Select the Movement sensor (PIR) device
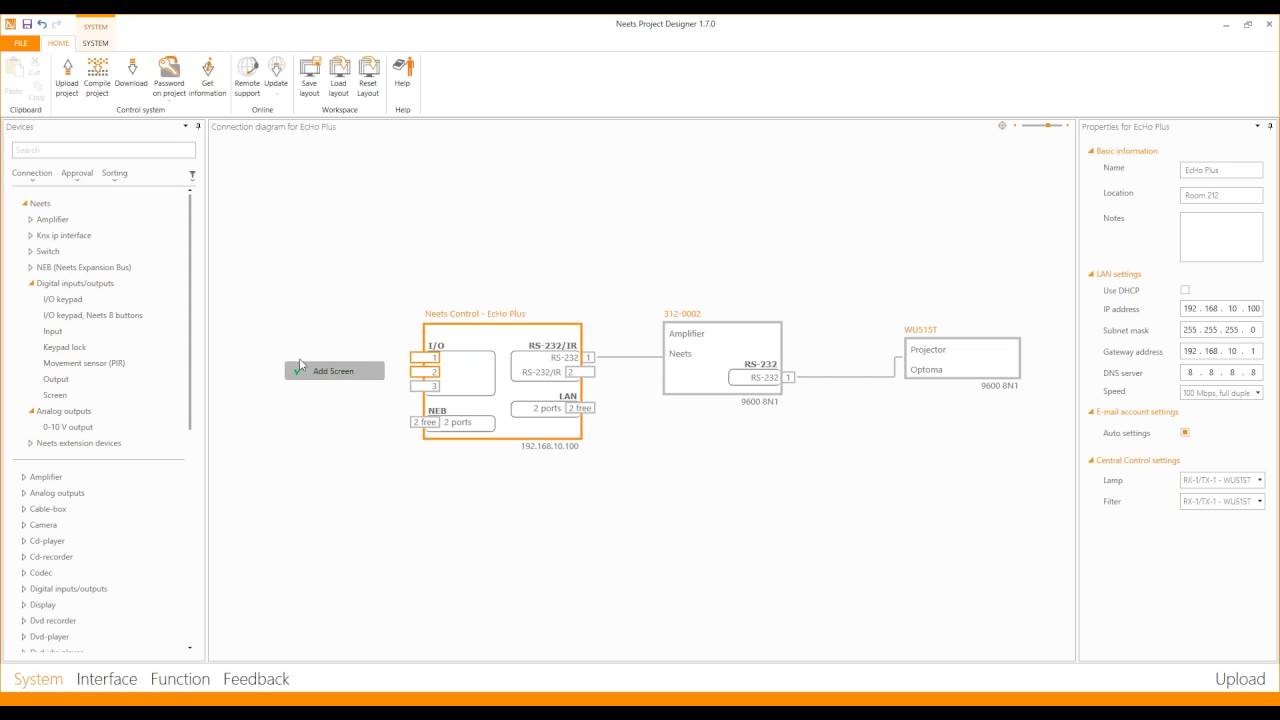1280x720 pixels. pyautogui.click(x=84, y=363)
